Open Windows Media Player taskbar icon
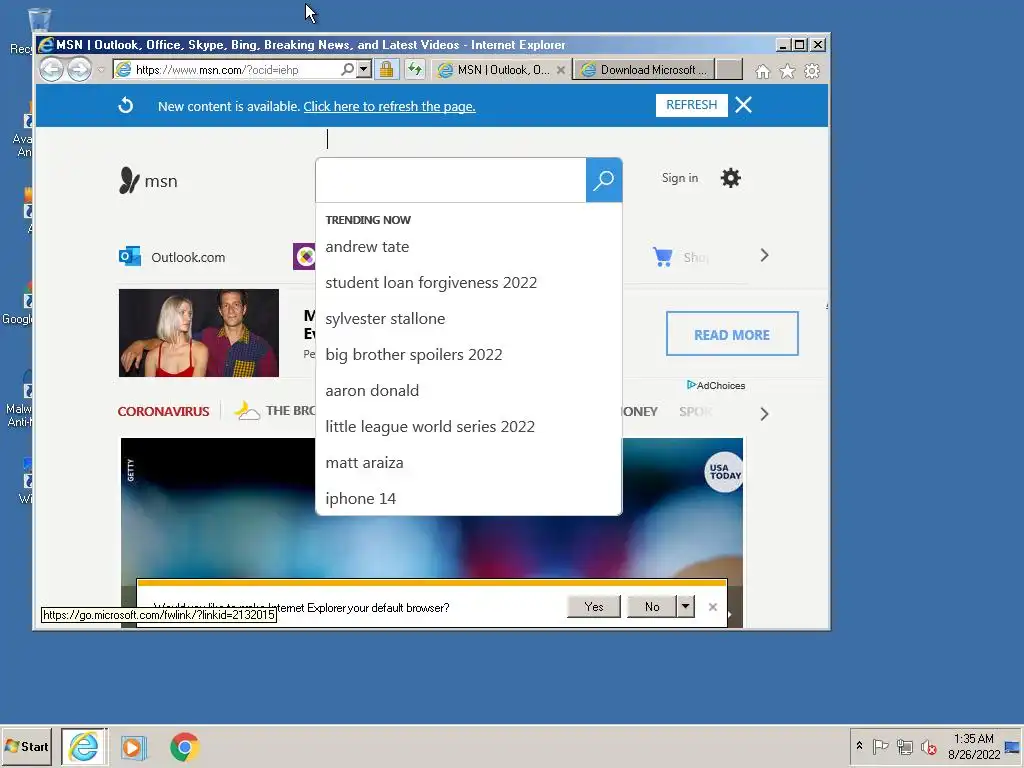The height and width of the screenshot is (768, 1024). [133, 747]
